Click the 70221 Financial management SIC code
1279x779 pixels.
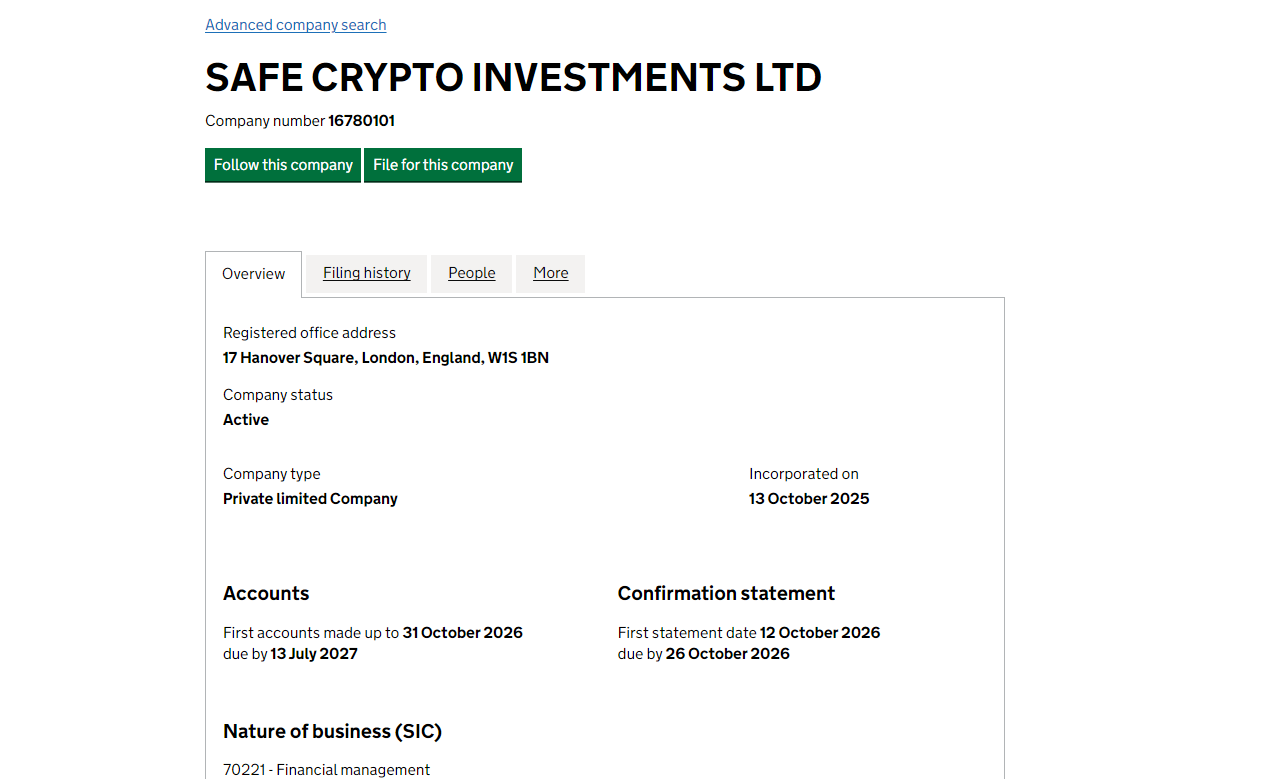pos(326,770)
